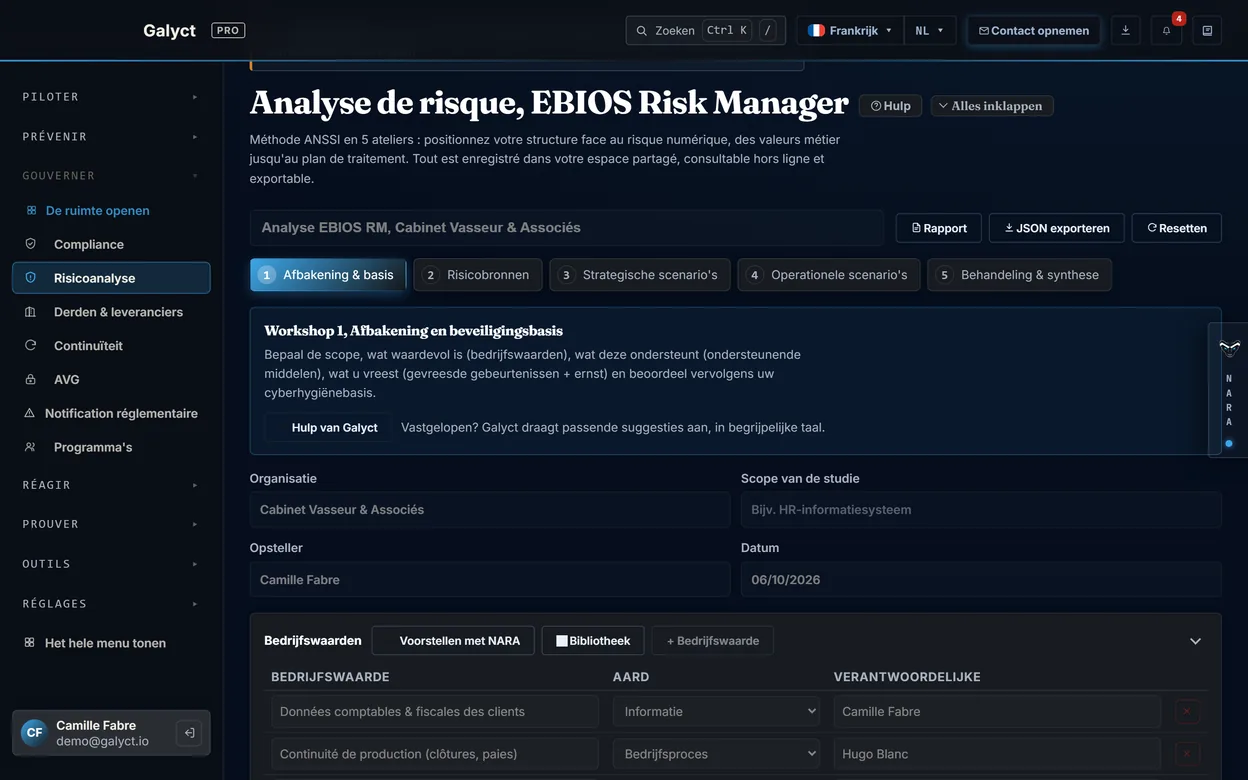Open Risicoanalyse in the sidebar
The height and width of the screenshot is (780, 1248).
111,278
